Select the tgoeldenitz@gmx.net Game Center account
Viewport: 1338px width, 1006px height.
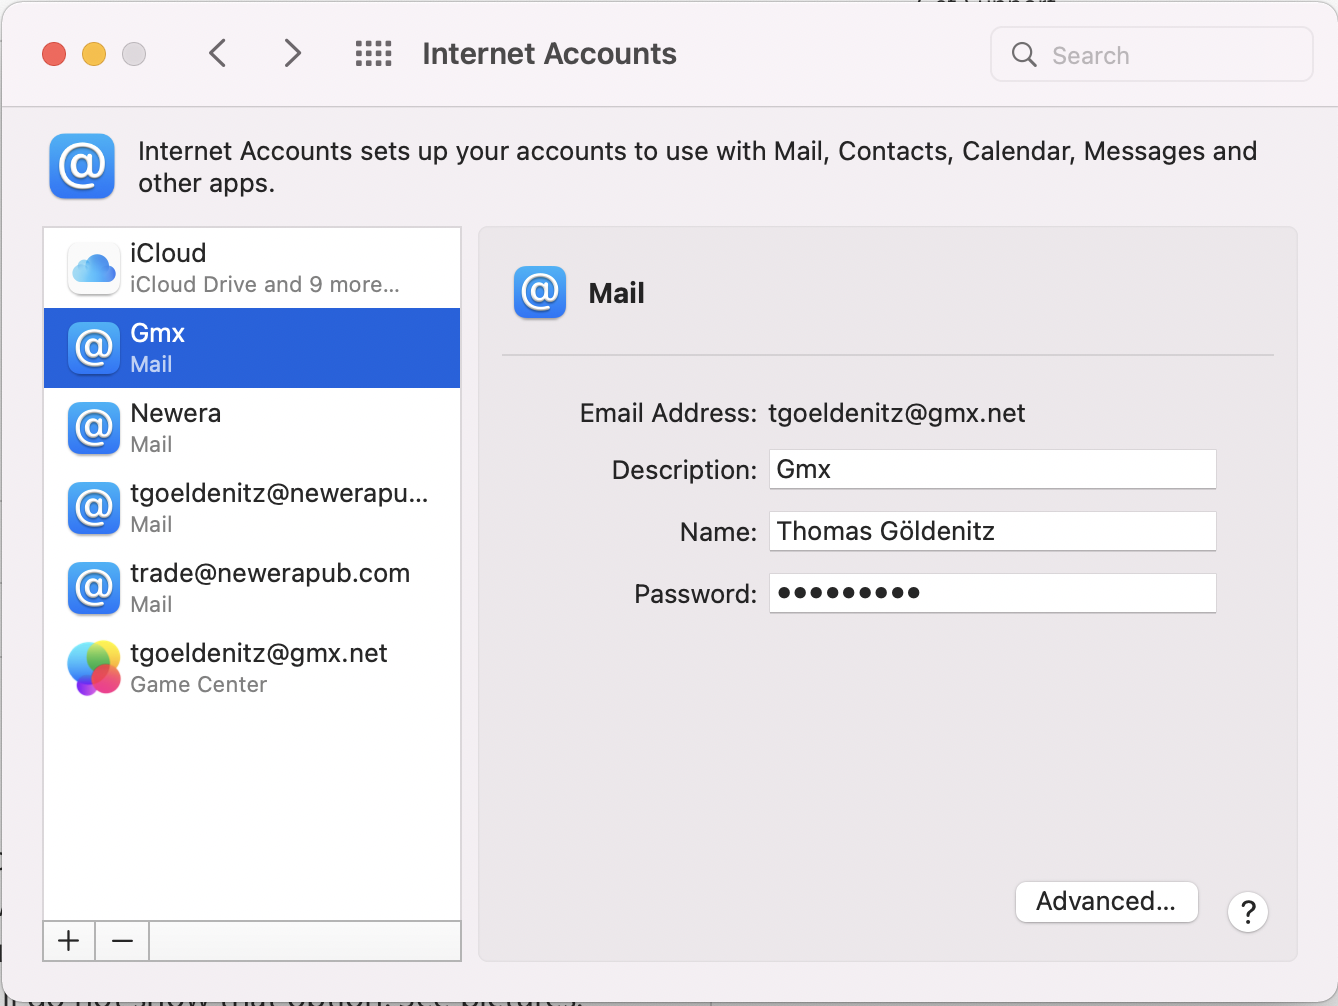(252, 668)
